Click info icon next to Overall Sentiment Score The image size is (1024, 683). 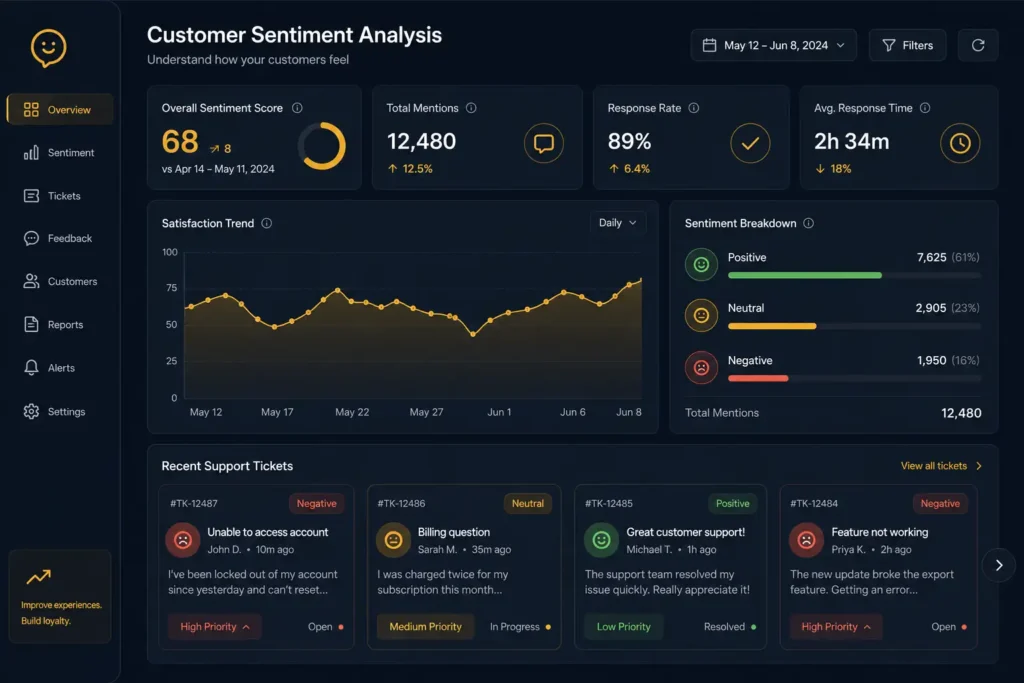coord(297,108)
